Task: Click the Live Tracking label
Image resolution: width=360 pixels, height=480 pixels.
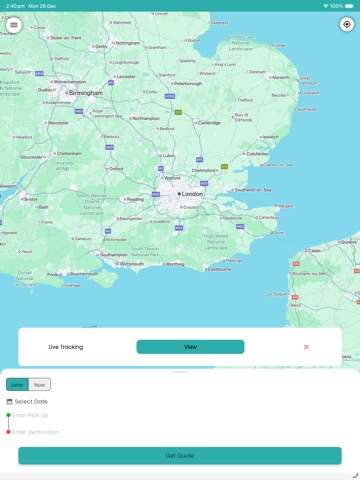Action: click(x=66, y=347)
